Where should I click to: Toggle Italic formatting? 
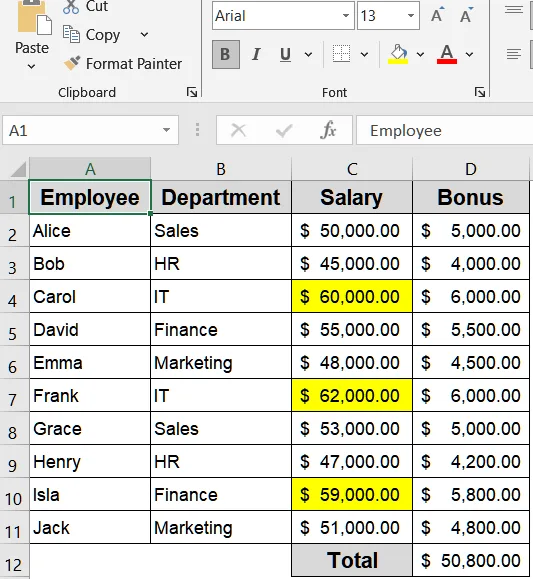coord(256,55)
